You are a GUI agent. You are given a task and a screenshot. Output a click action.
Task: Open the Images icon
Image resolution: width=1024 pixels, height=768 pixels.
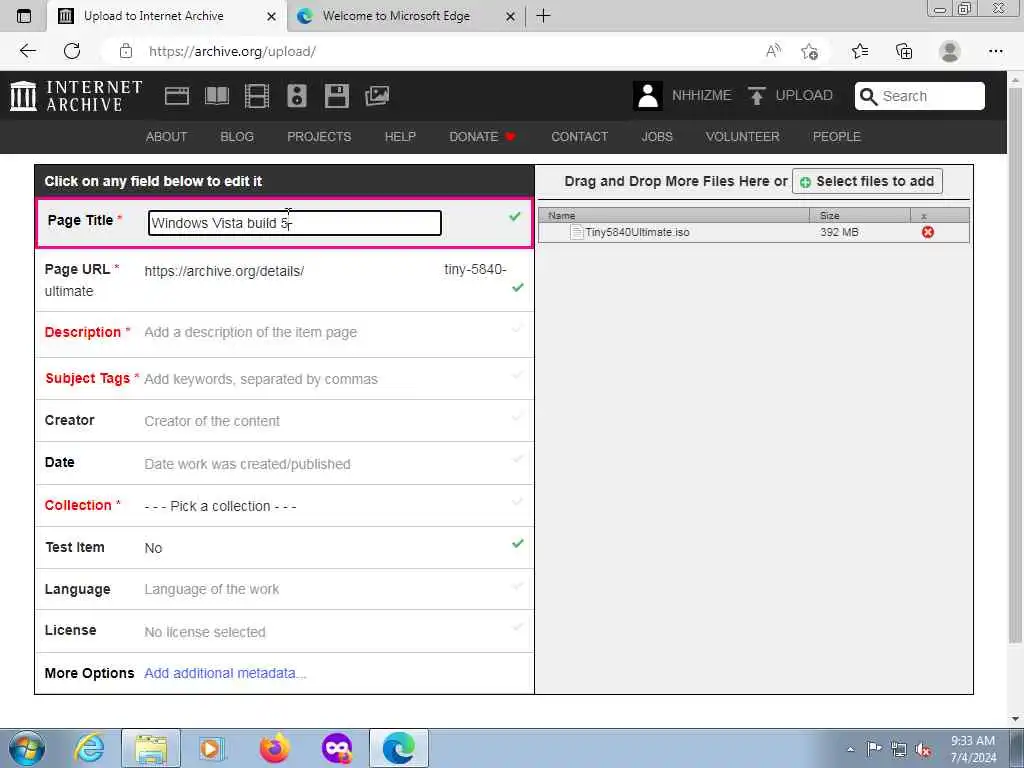coord(377,96)
